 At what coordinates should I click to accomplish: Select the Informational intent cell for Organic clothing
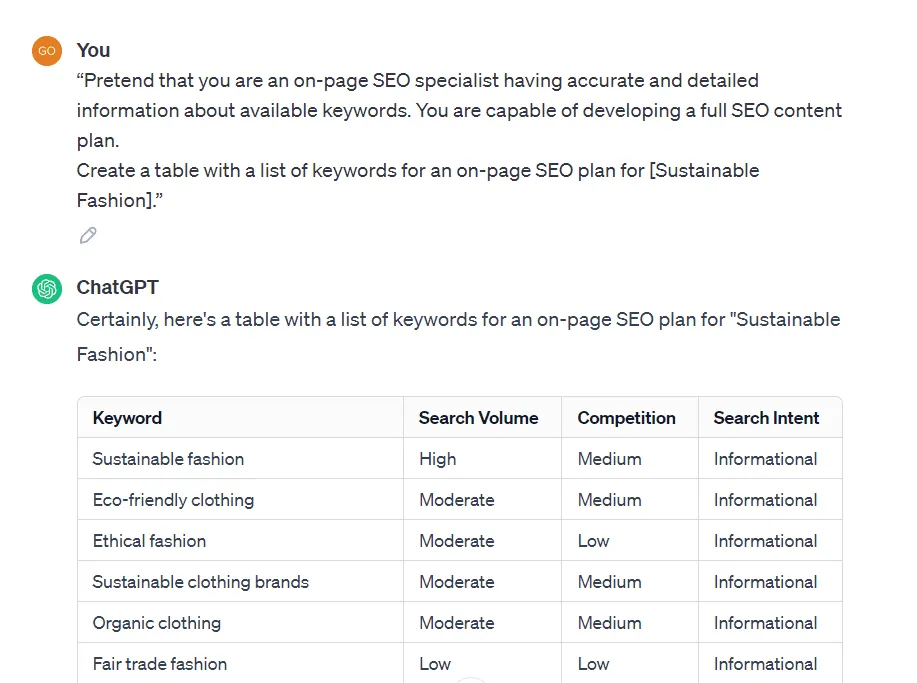(766, 623)
